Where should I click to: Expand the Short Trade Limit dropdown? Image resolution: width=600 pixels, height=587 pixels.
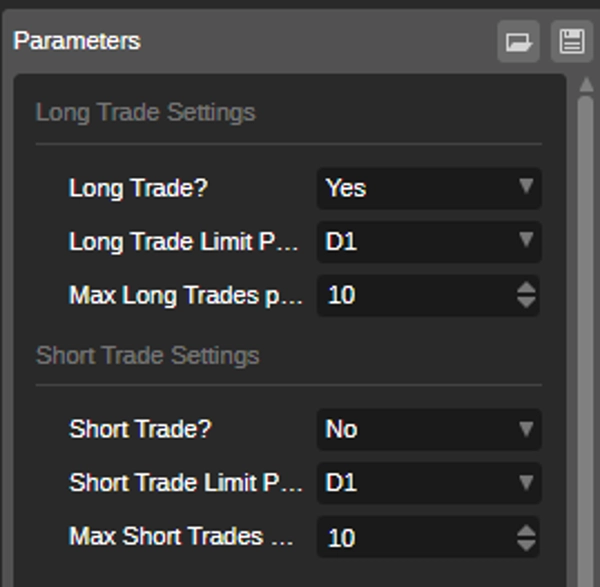(429, 483)
